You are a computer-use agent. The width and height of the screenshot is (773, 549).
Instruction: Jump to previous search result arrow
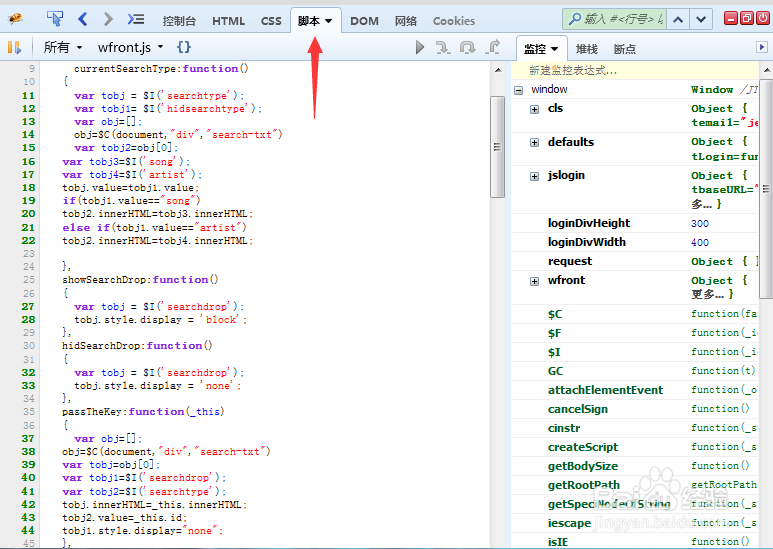678,20
